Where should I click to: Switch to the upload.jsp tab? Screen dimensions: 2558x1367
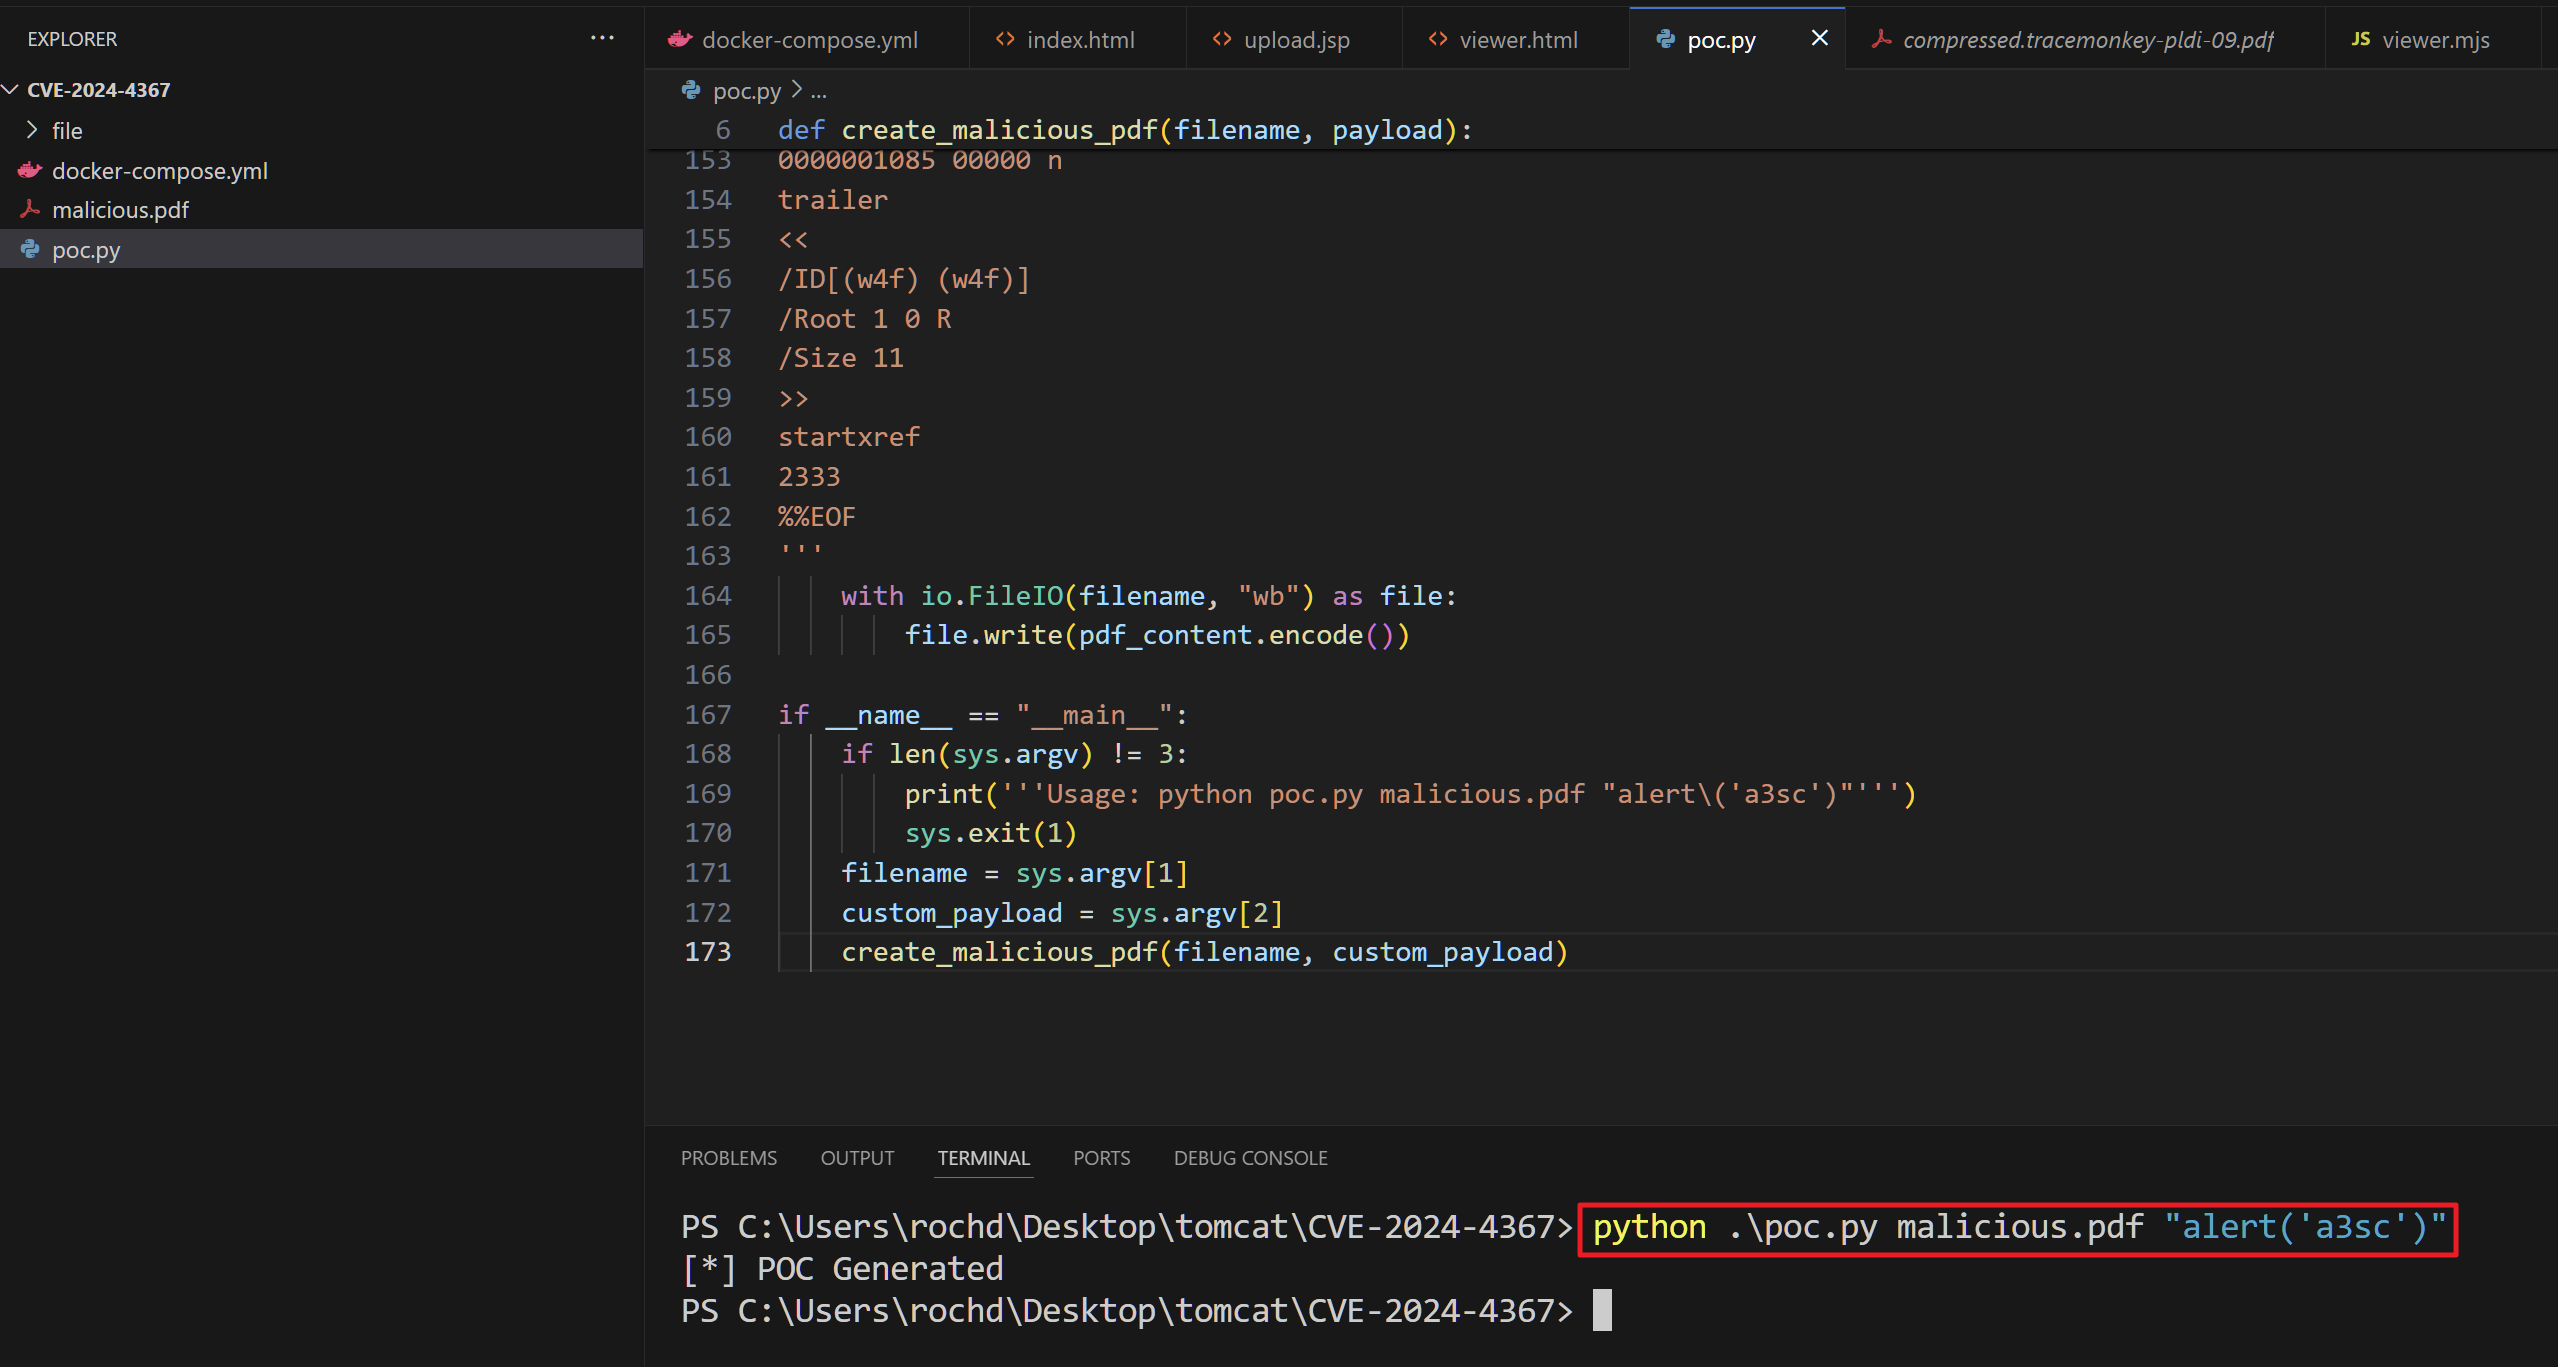tap(1295, 40)
